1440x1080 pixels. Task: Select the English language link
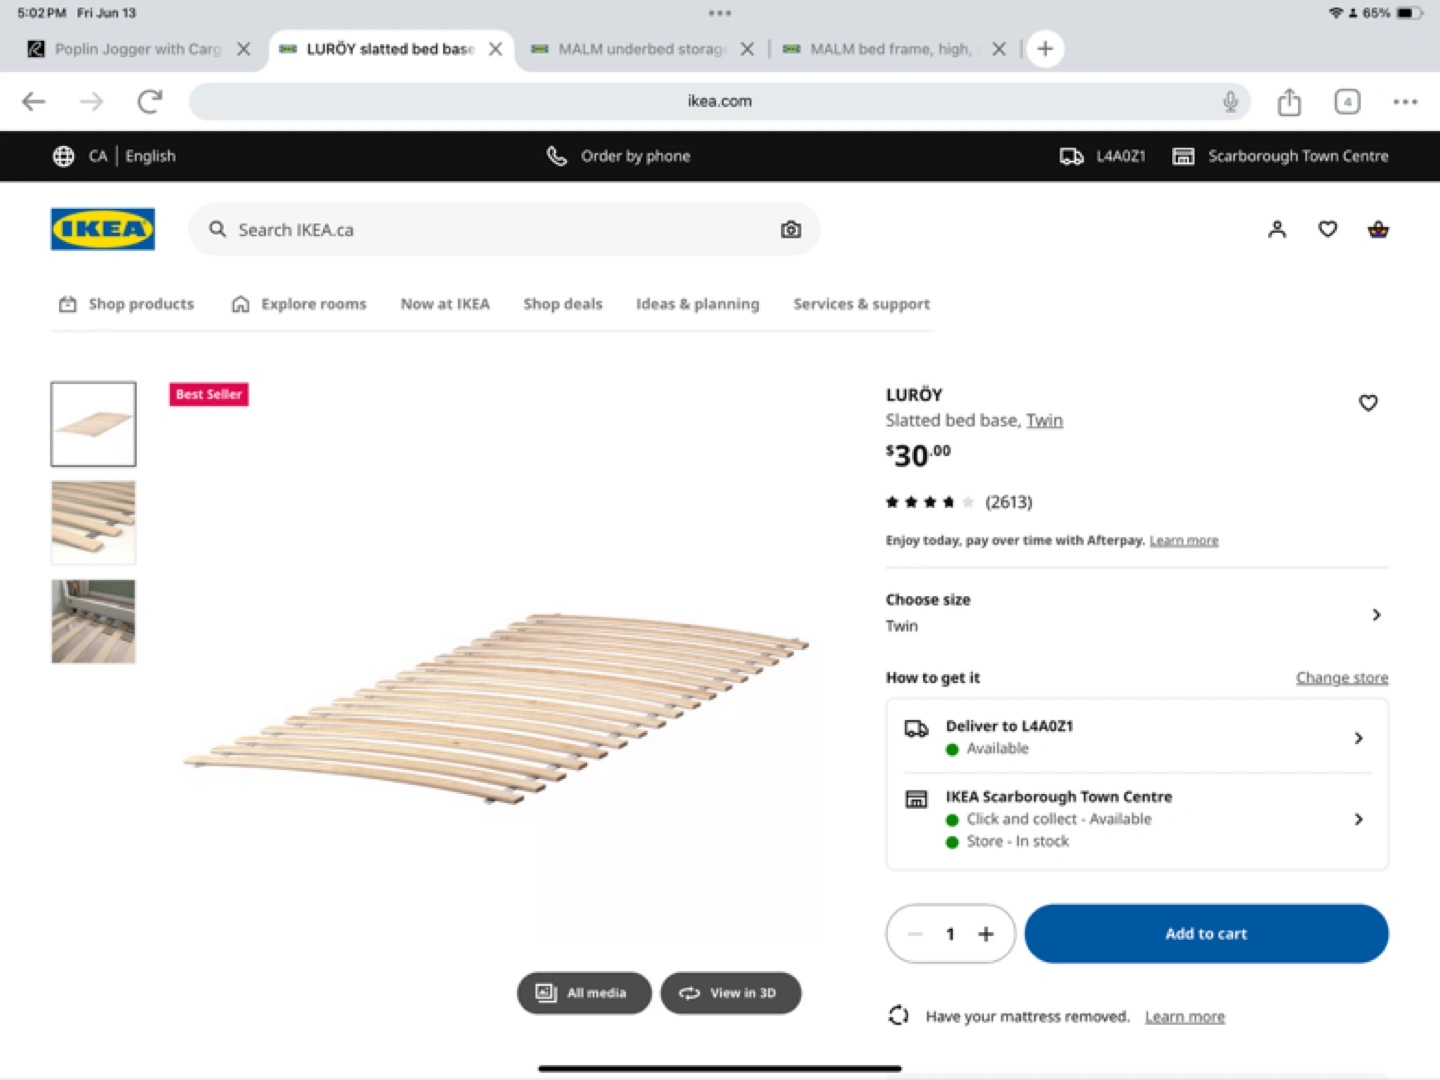tap(150, 156)
